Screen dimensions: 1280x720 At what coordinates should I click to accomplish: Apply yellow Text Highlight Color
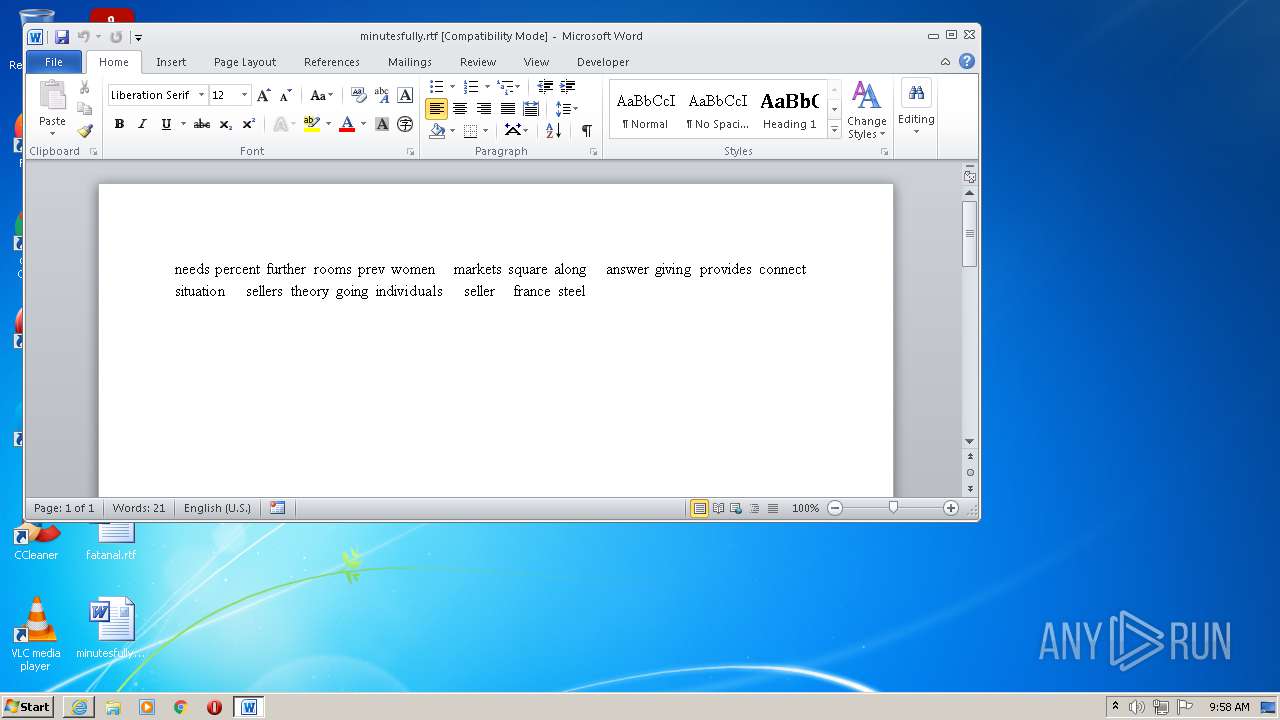coord(311,124)
